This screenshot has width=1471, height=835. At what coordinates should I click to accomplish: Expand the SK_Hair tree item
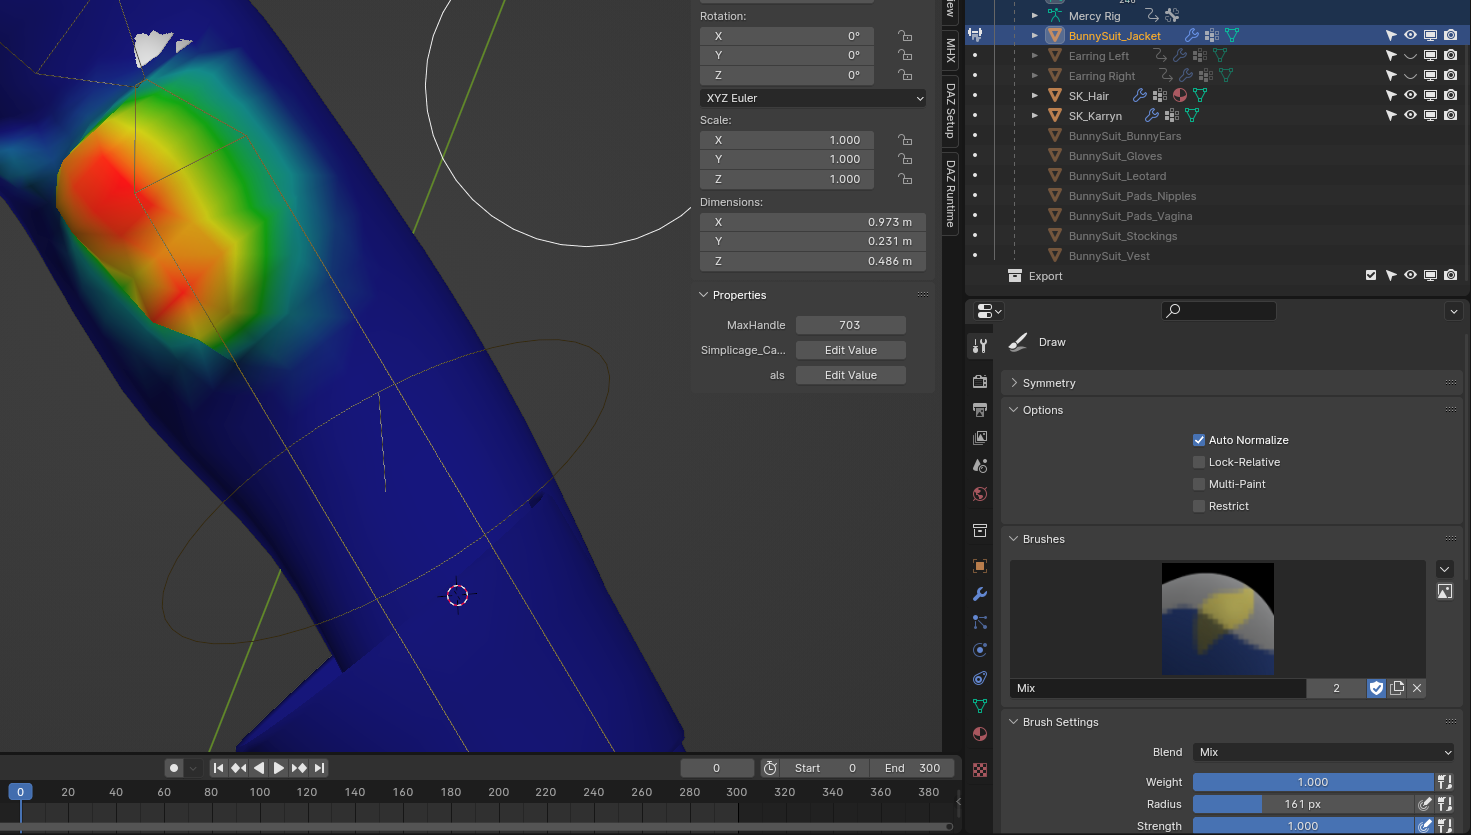point(1035,95)
